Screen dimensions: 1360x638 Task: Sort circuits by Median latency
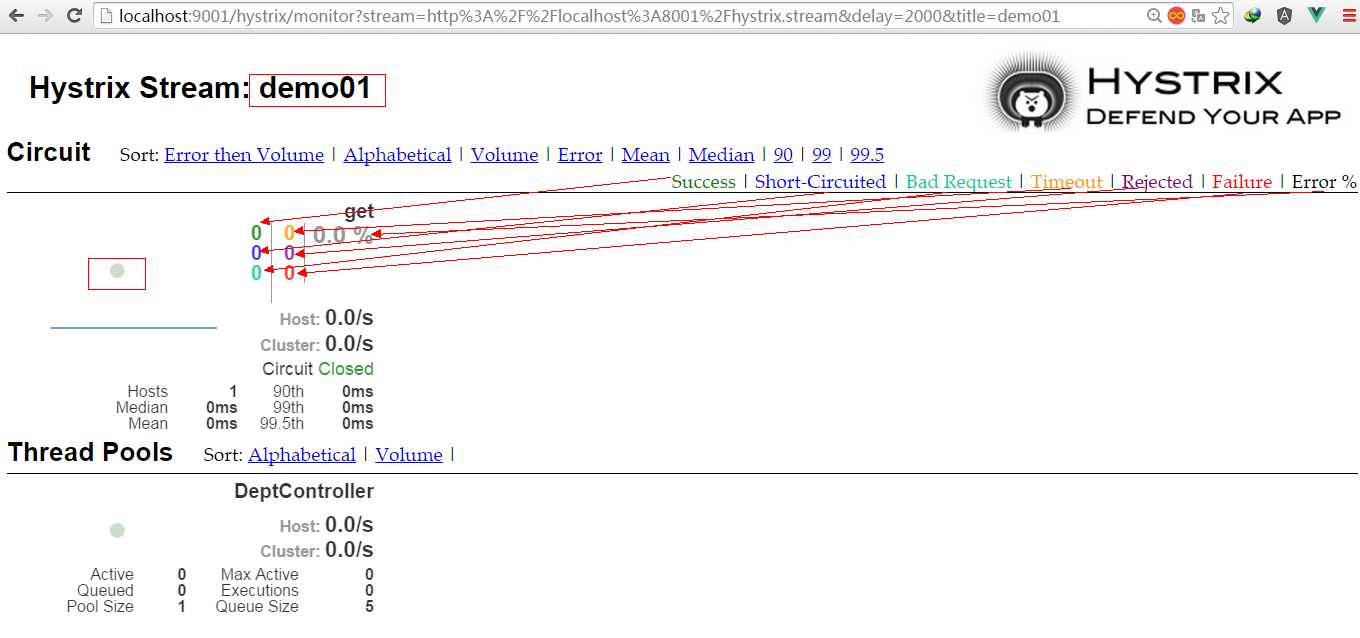click(721, 155)
